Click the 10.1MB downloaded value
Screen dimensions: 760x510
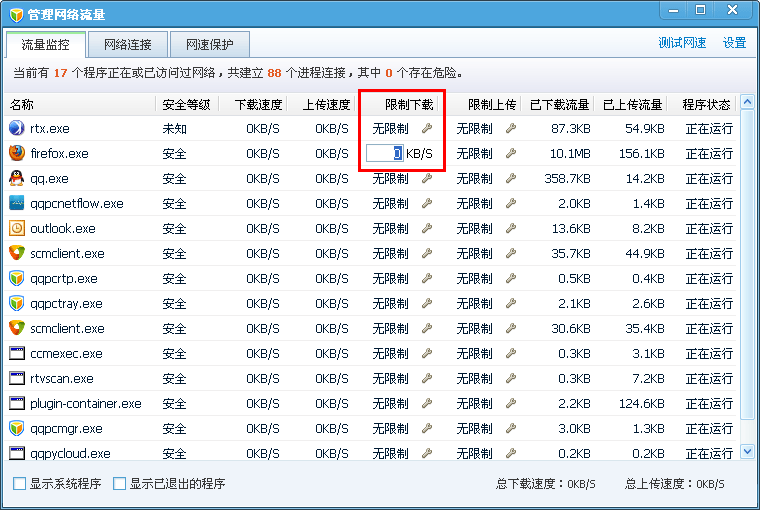[570, 153]
